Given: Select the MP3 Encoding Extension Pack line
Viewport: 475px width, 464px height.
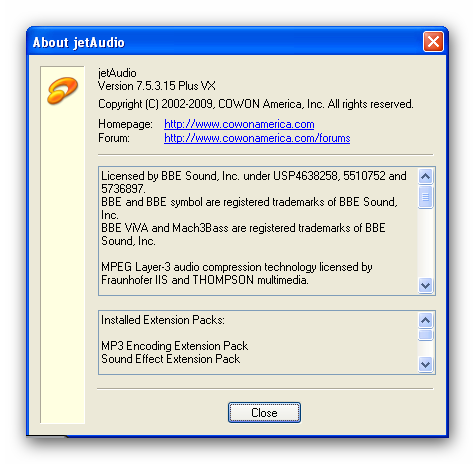Looking at the screenshot, I should (174, 346).
